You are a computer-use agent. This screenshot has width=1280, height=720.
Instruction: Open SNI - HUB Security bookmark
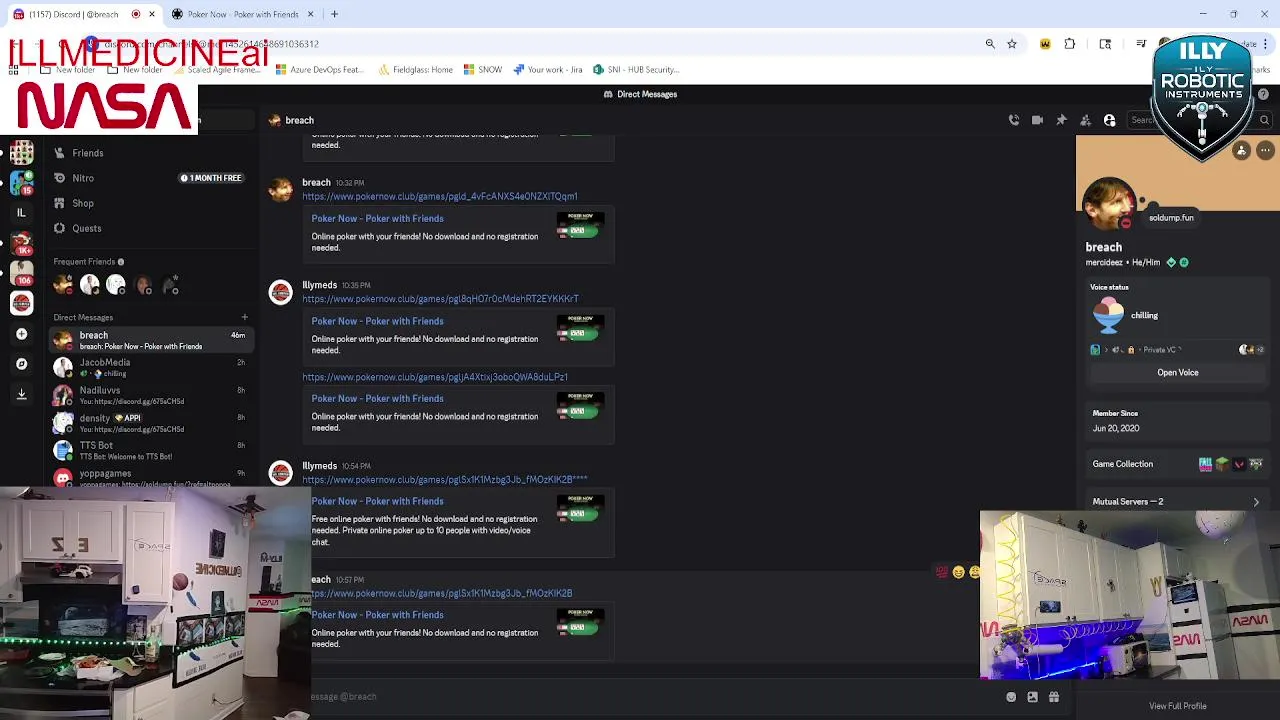637,70
